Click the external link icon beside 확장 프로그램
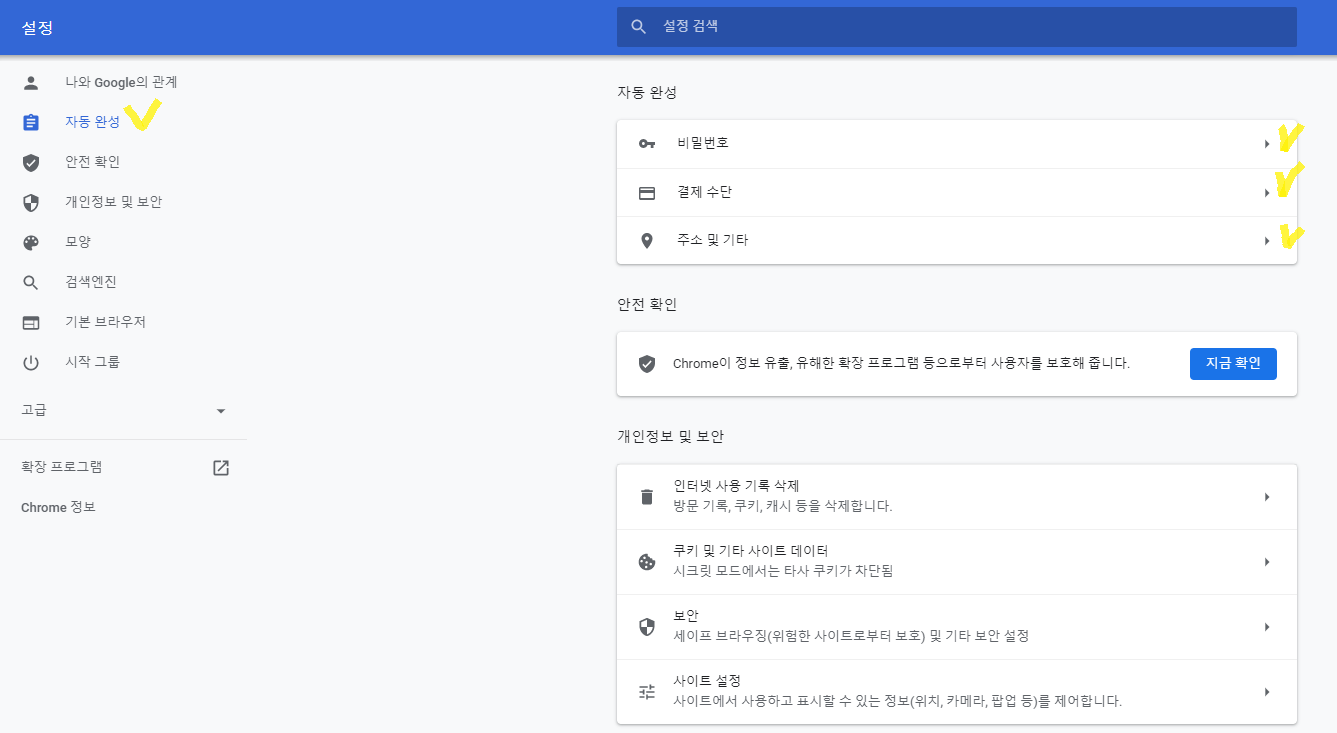This screenshot has width=1337, height=733. [221, 467]
